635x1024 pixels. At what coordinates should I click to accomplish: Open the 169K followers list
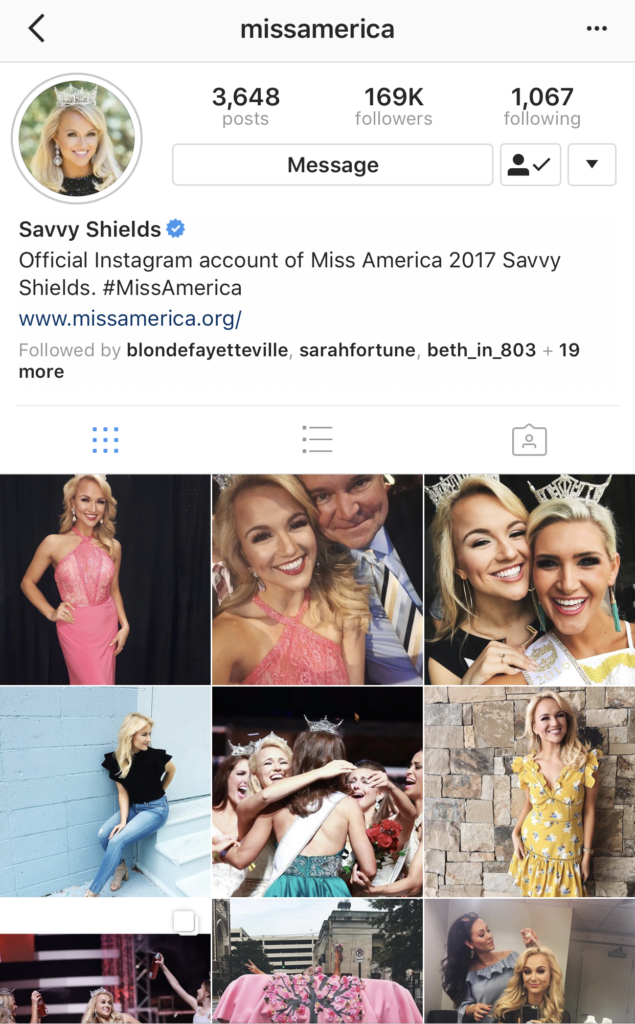click(x=394, y=106)
